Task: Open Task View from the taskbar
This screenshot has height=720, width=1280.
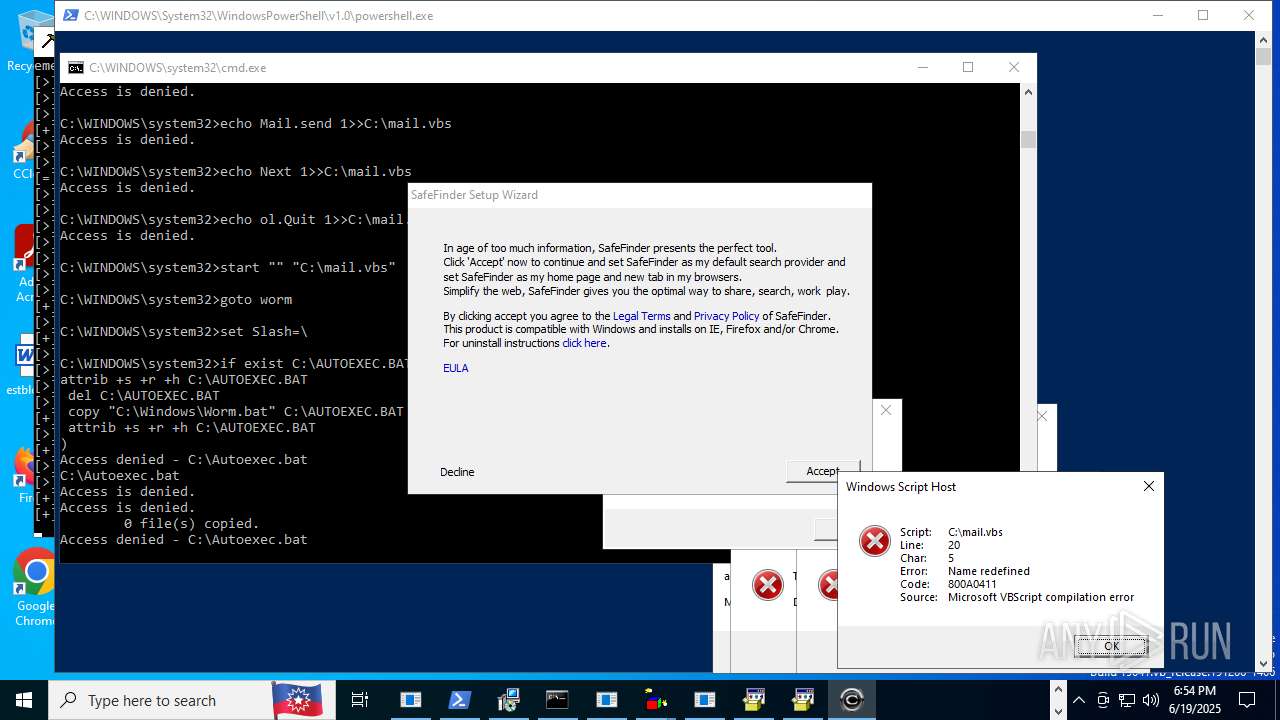Action: (360, 700)
